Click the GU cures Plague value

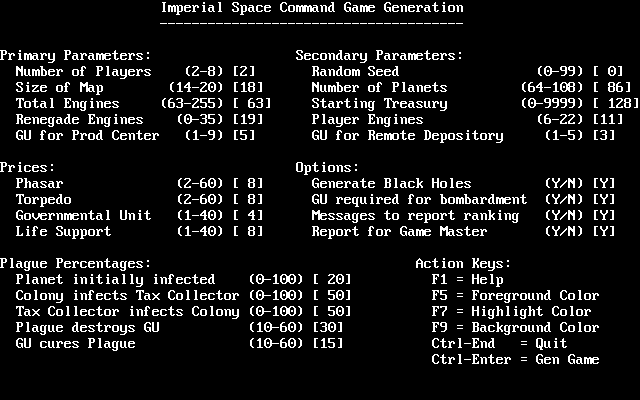pyautogui.click(x=328, y=344)
